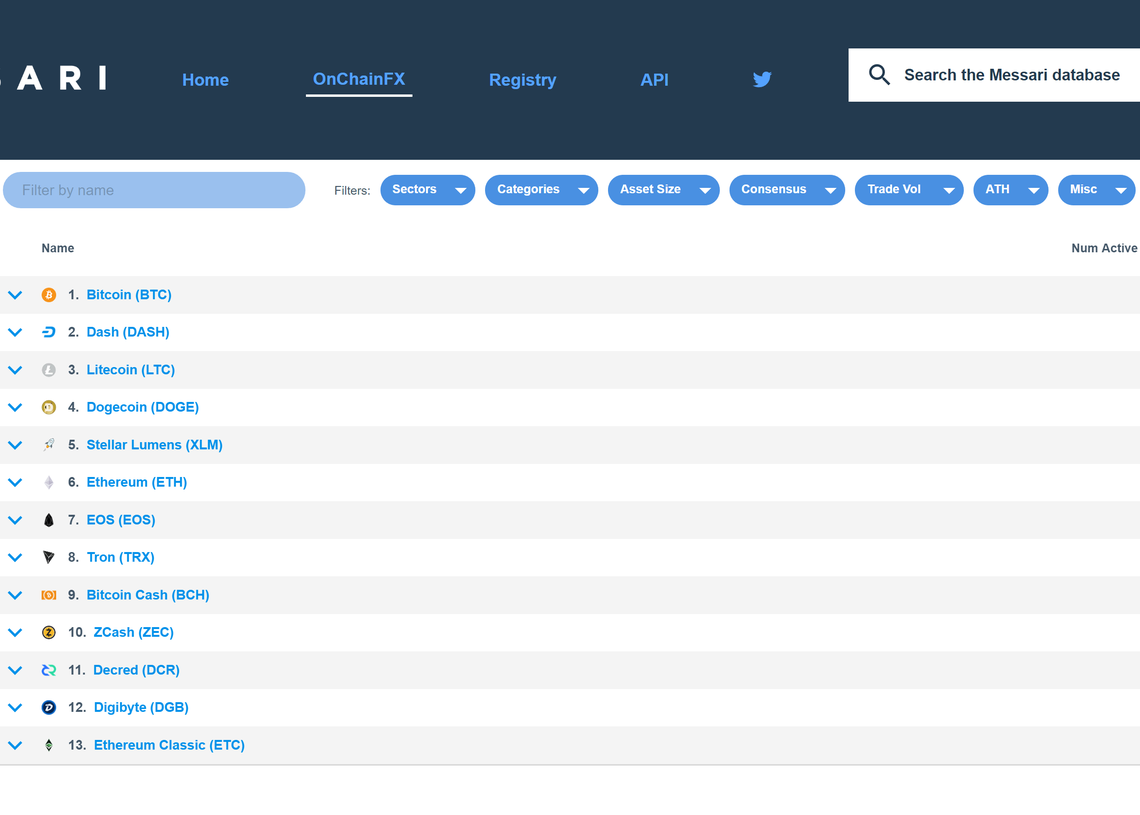
Task: Open the Bitcoin Cash (BCH) link
Action: (148, 595)
